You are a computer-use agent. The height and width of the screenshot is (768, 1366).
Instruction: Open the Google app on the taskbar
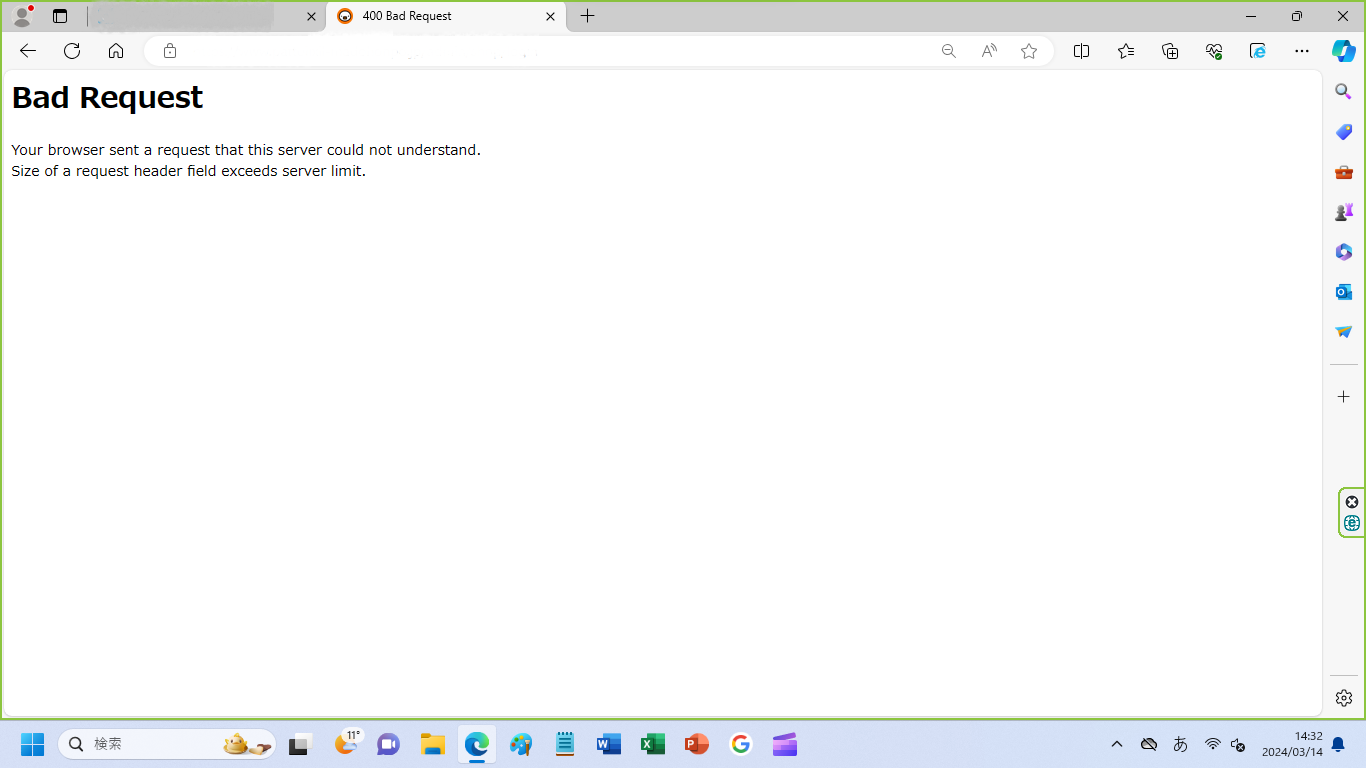[741, 744]
